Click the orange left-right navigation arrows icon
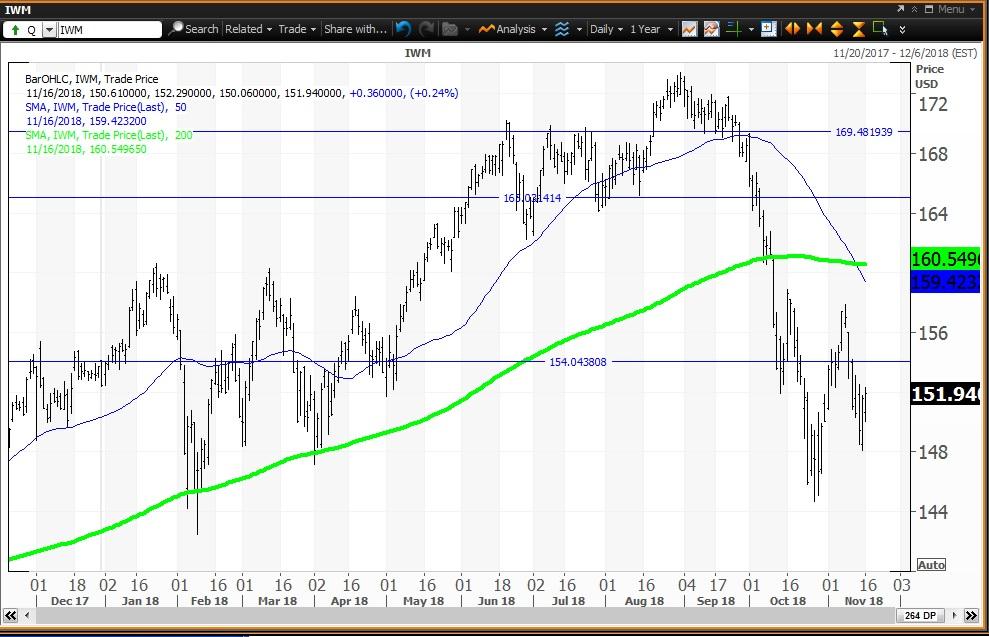Screen dimensions: 989x637 (790, 29)
